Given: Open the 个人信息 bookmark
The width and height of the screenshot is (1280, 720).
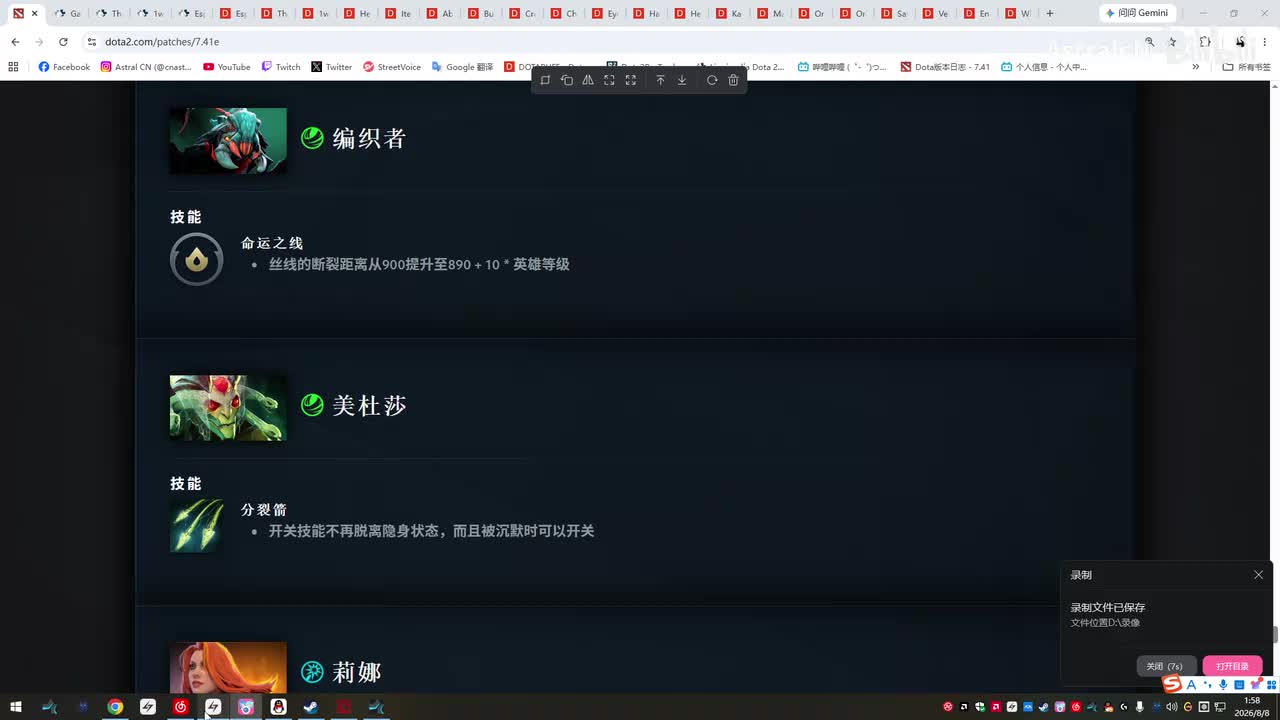Looking at the screenshot, I should (1043, 67).
